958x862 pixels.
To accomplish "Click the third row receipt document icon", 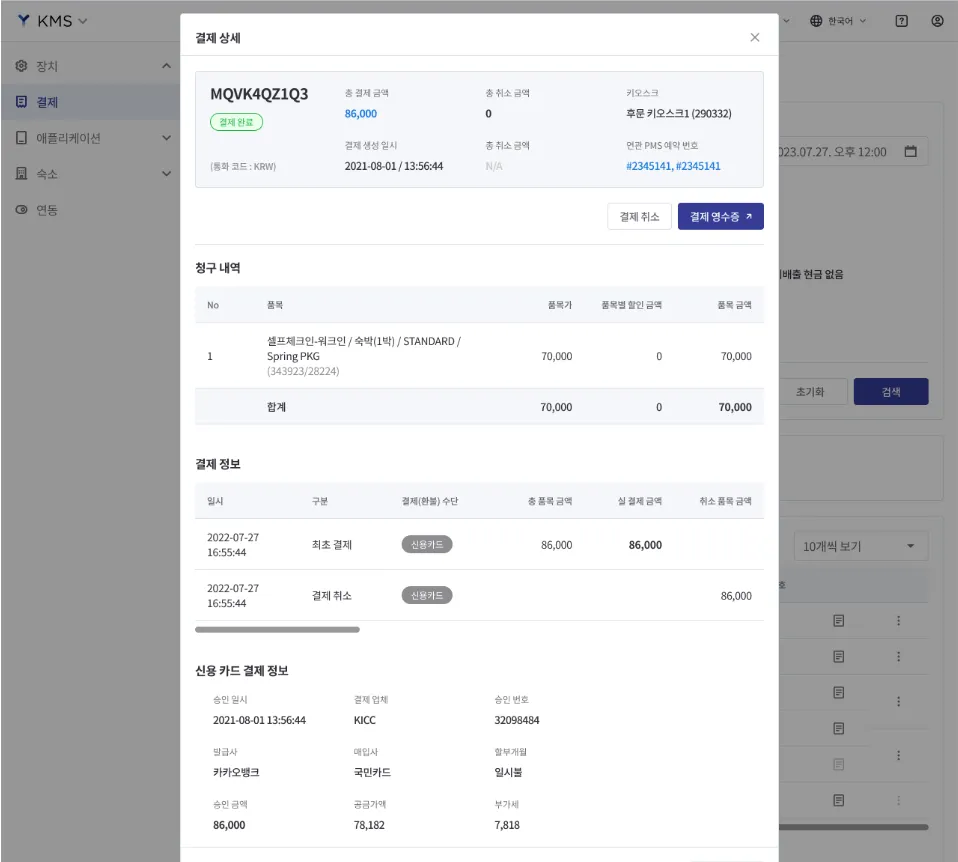I will [x=838, y=692].
